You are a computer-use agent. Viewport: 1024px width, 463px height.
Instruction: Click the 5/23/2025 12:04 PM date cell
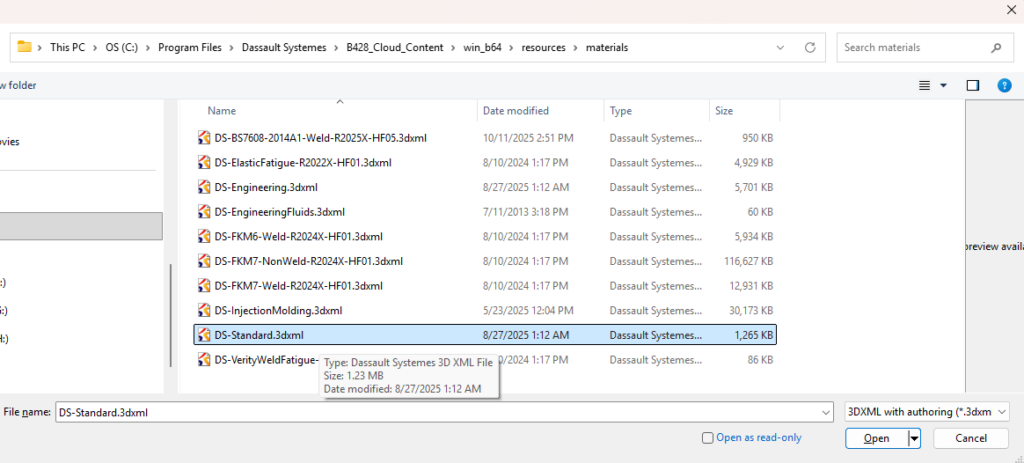point(528,310)
